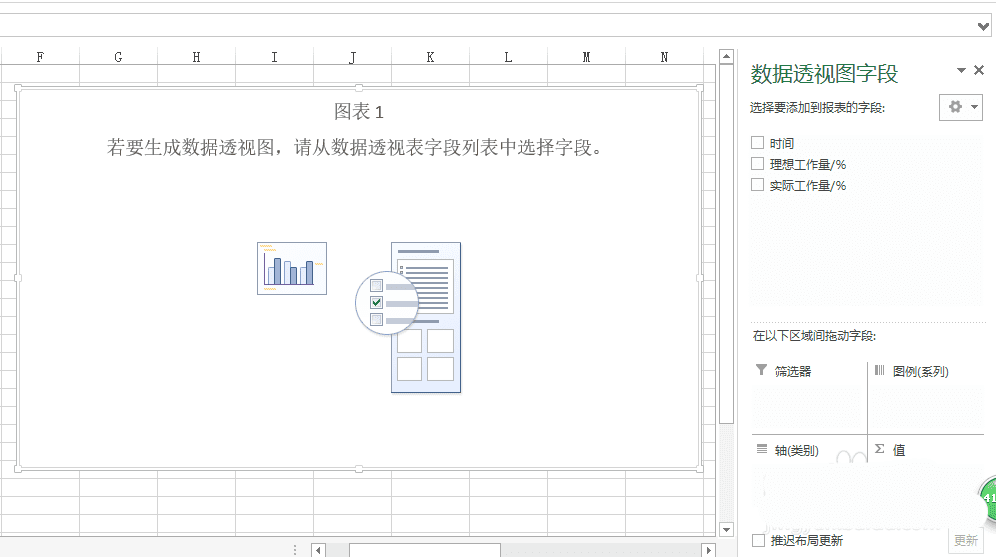Image resolution: width=996 pixels, height=557 pixels.
Task: Close the 数据透视图字段 pane
Action: pos(979,70)
